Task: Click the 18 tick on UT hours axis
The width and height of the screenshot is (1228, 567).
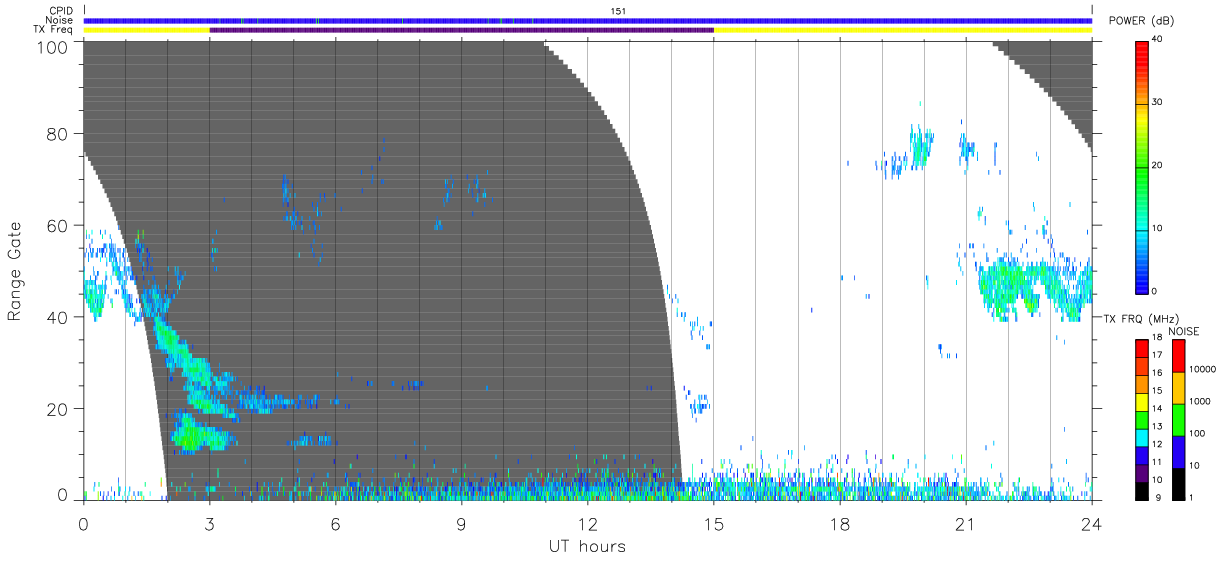Action: (x=839, y=524)
